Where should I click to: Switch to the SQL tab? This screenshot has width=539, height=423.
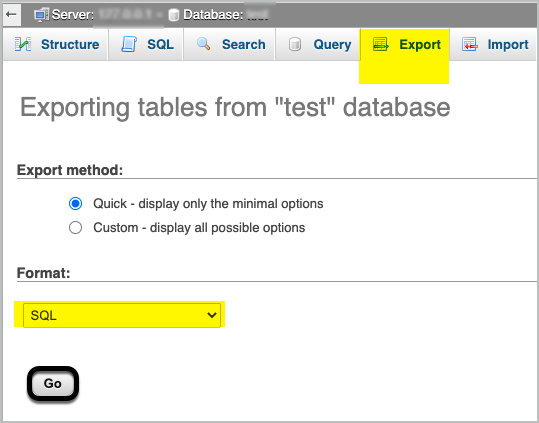point(146,45)
